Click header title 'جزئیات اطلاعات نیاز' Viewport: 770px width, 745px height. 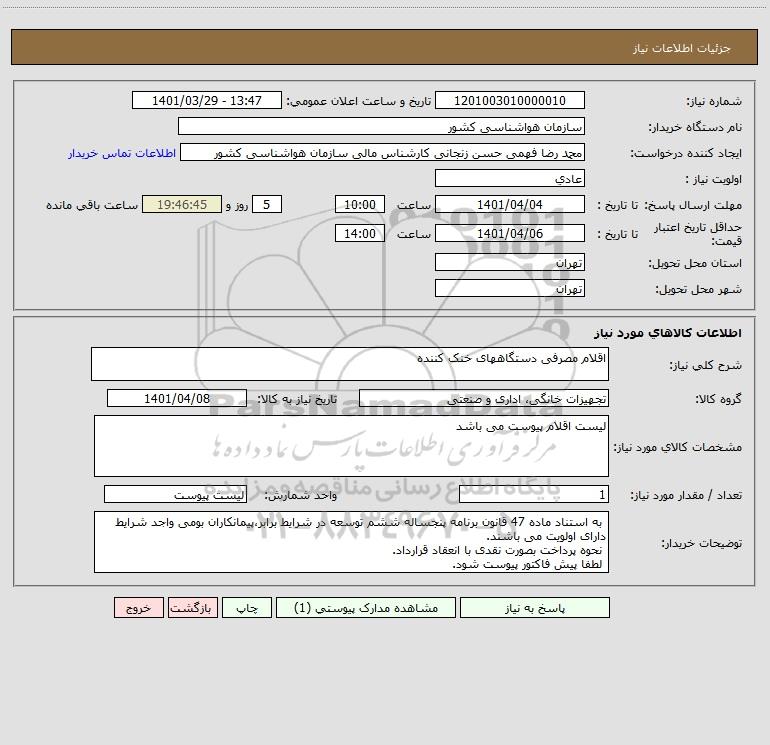(x=682, y=48)
